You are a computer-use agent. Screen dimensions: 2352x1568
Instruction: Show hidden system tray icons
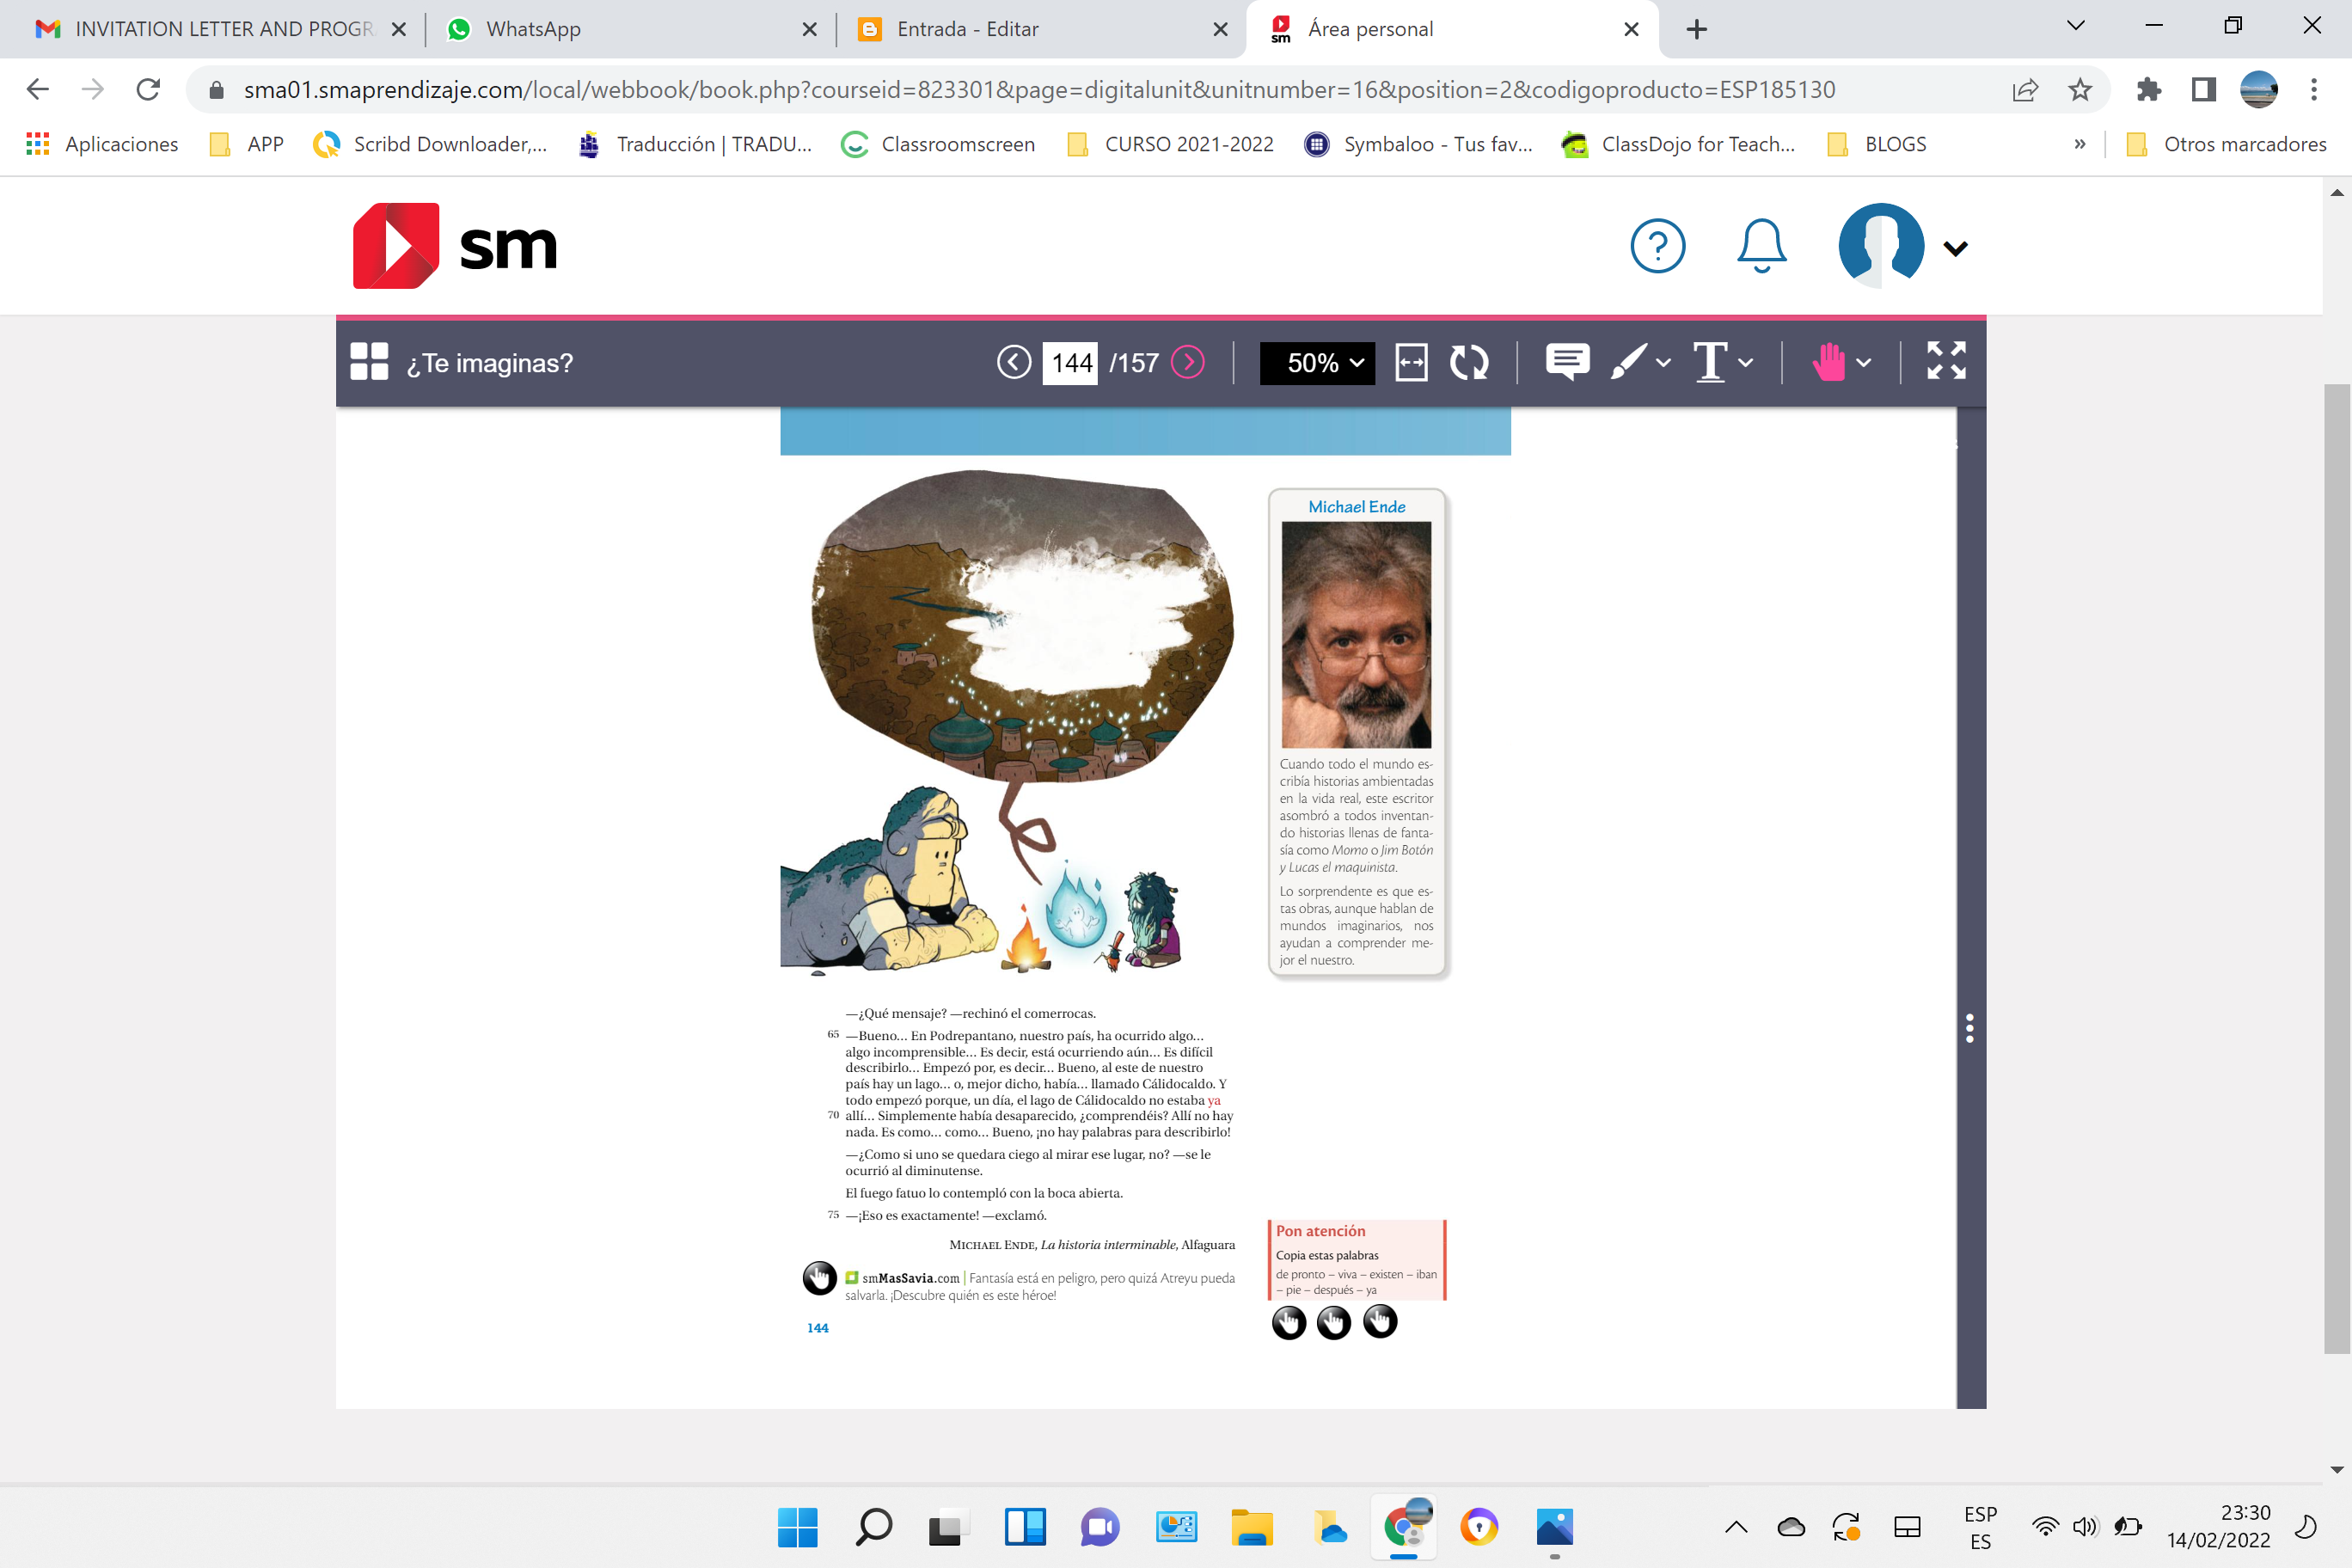(1736, 1527)
